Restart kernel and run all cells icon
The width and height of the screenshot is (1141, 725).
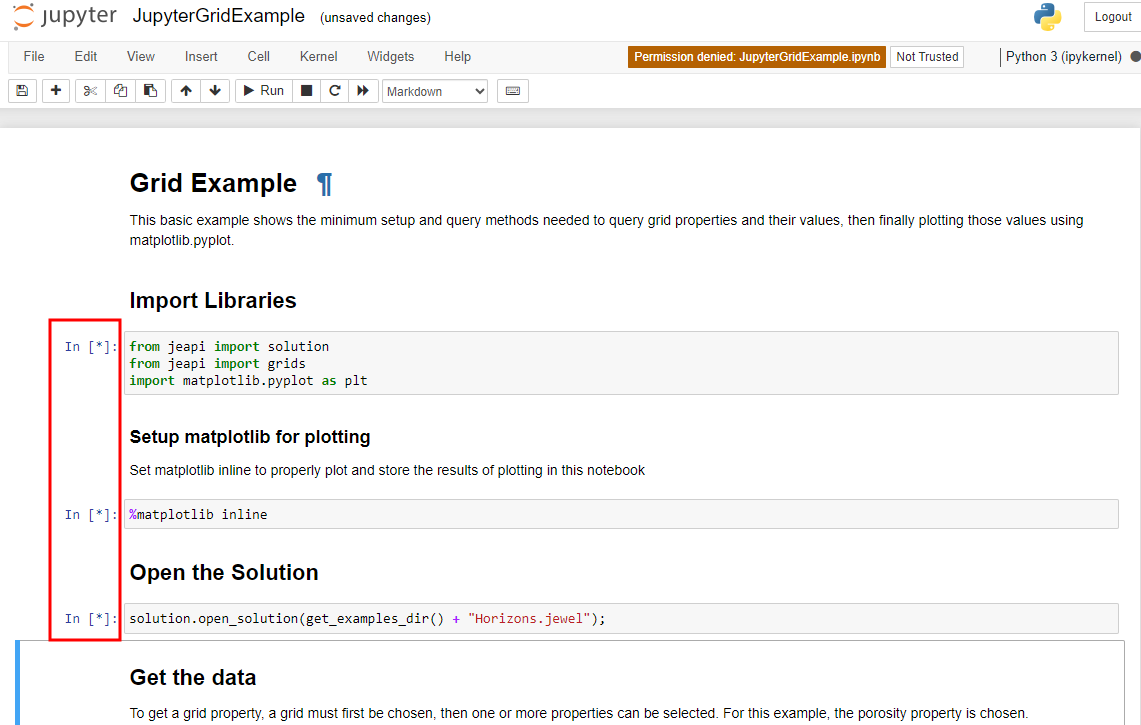click(363, 91)
